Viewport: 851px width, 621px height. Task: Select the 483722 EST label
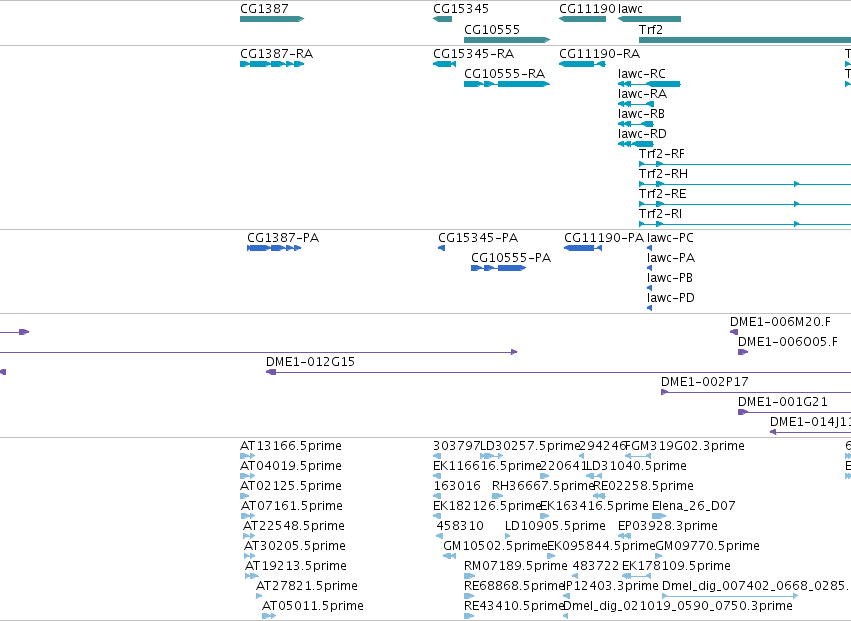(596, 566)
